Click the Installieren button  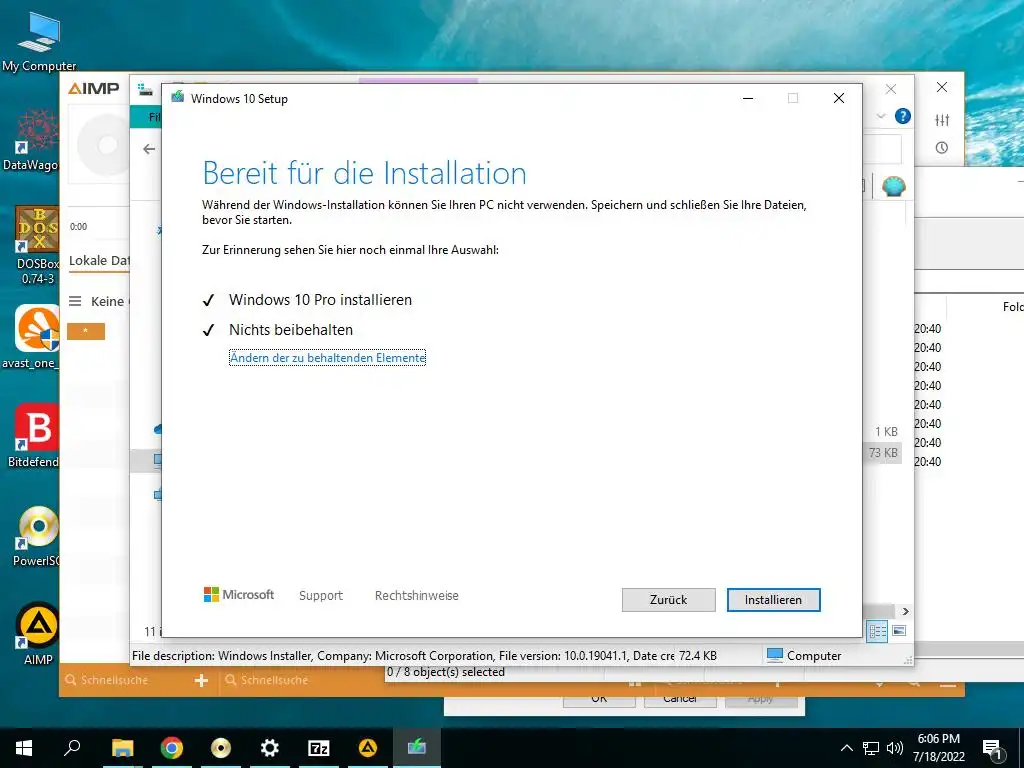point(773,600)
